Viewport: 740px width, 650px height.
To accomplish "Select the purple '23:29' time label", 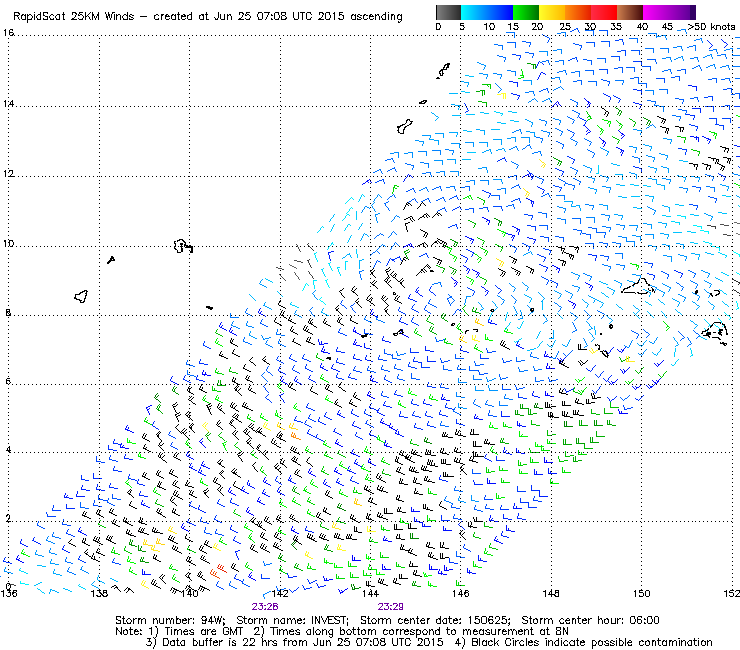I will coord(390,607).
